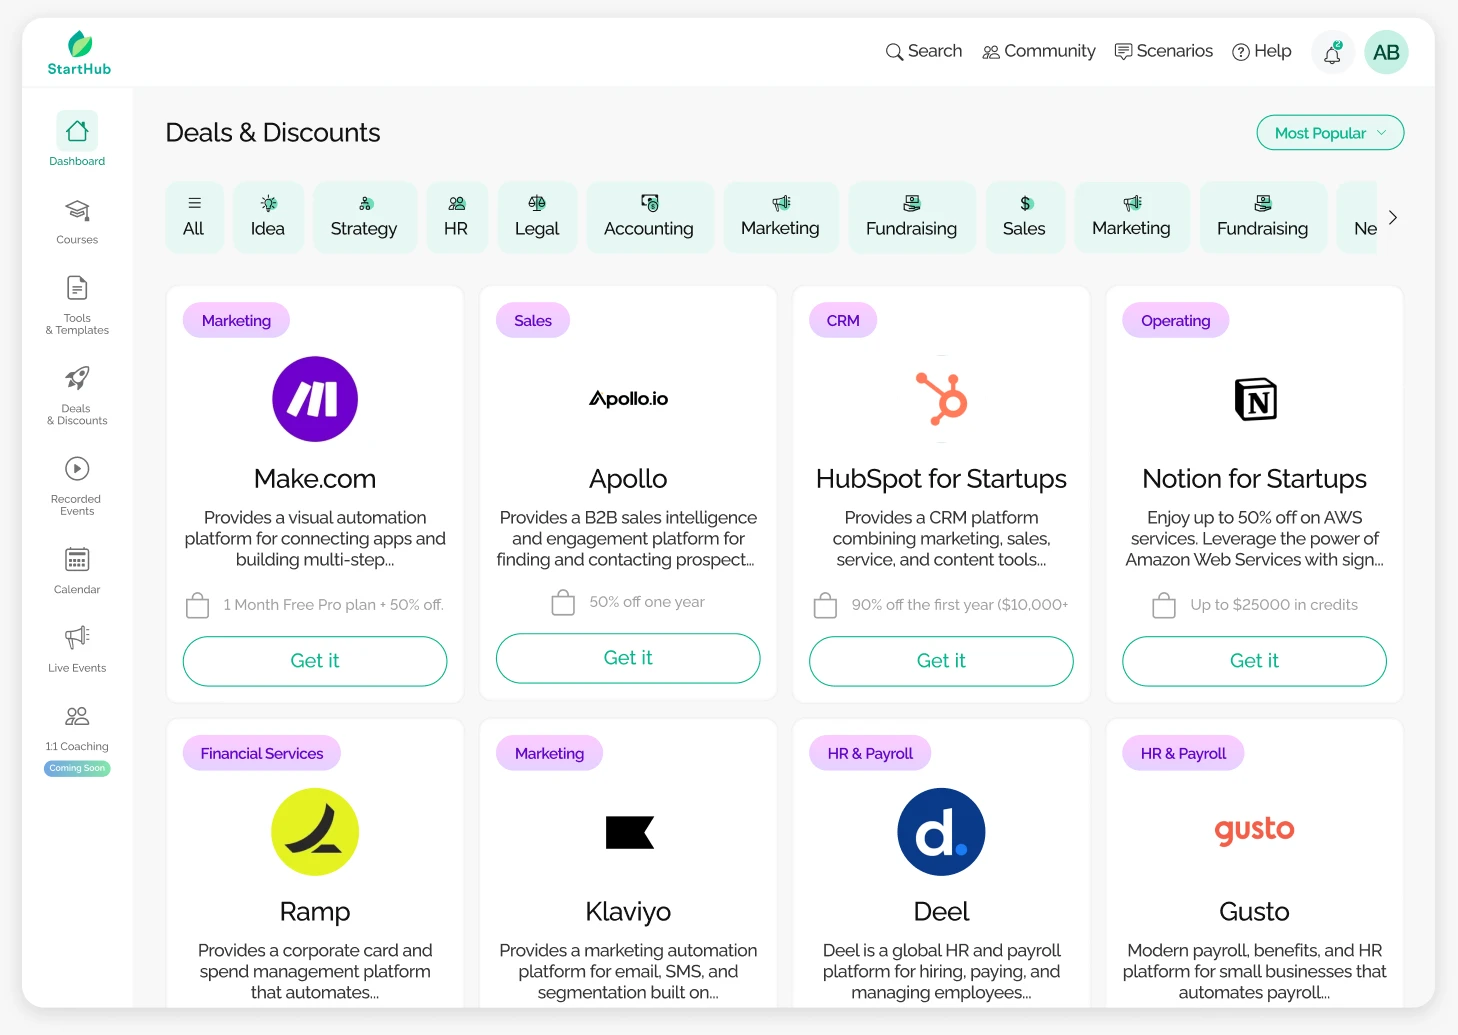
Task: Open Community in the top bar
Action: click(1039, 51)
